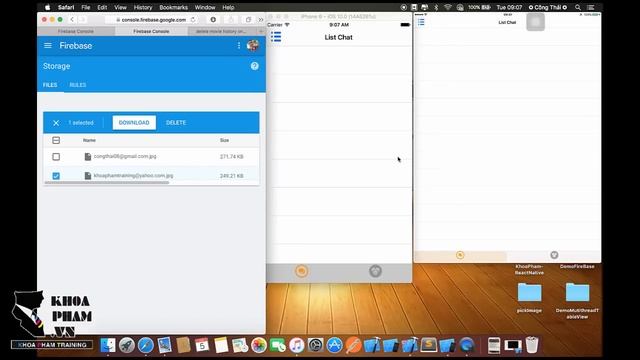
Task: Click the 249.21 KB size cell
Action: click(231, 176)
